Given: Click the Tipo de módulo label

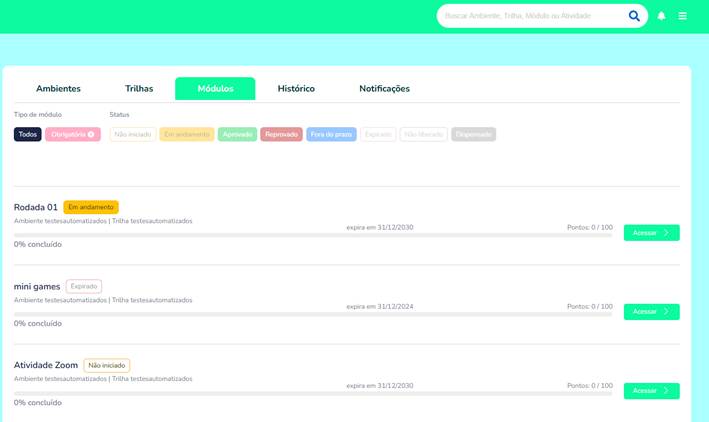Looking at the screenshot, I should tap(38, 115).
